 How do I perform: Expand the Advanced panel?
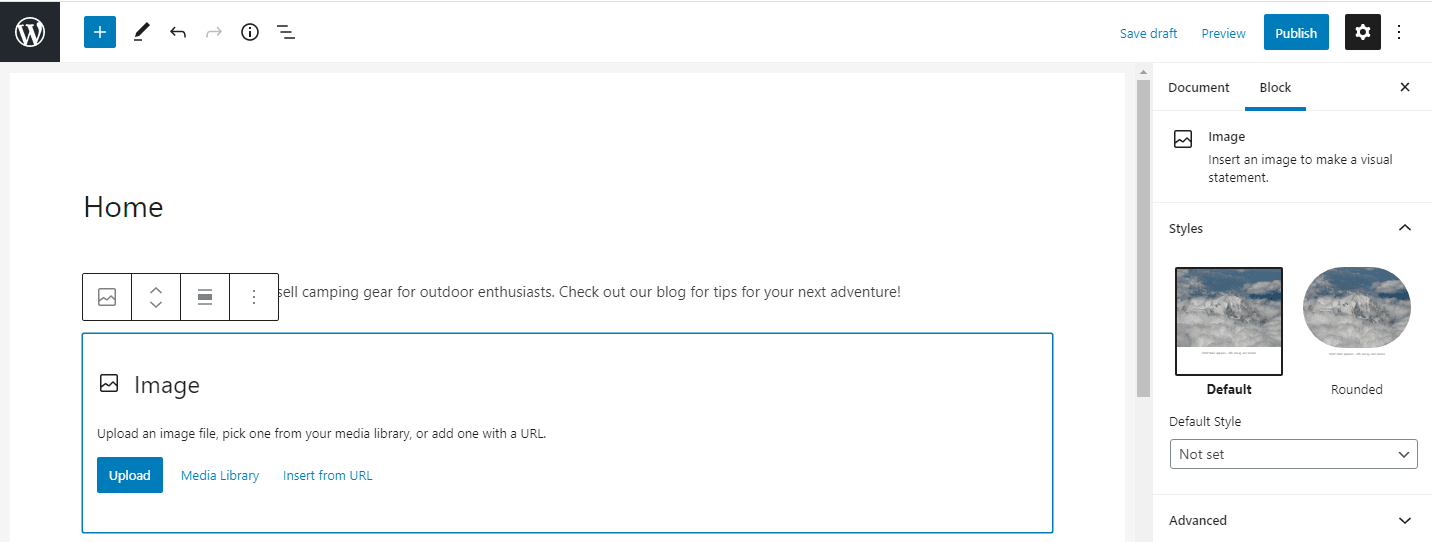1405,520
